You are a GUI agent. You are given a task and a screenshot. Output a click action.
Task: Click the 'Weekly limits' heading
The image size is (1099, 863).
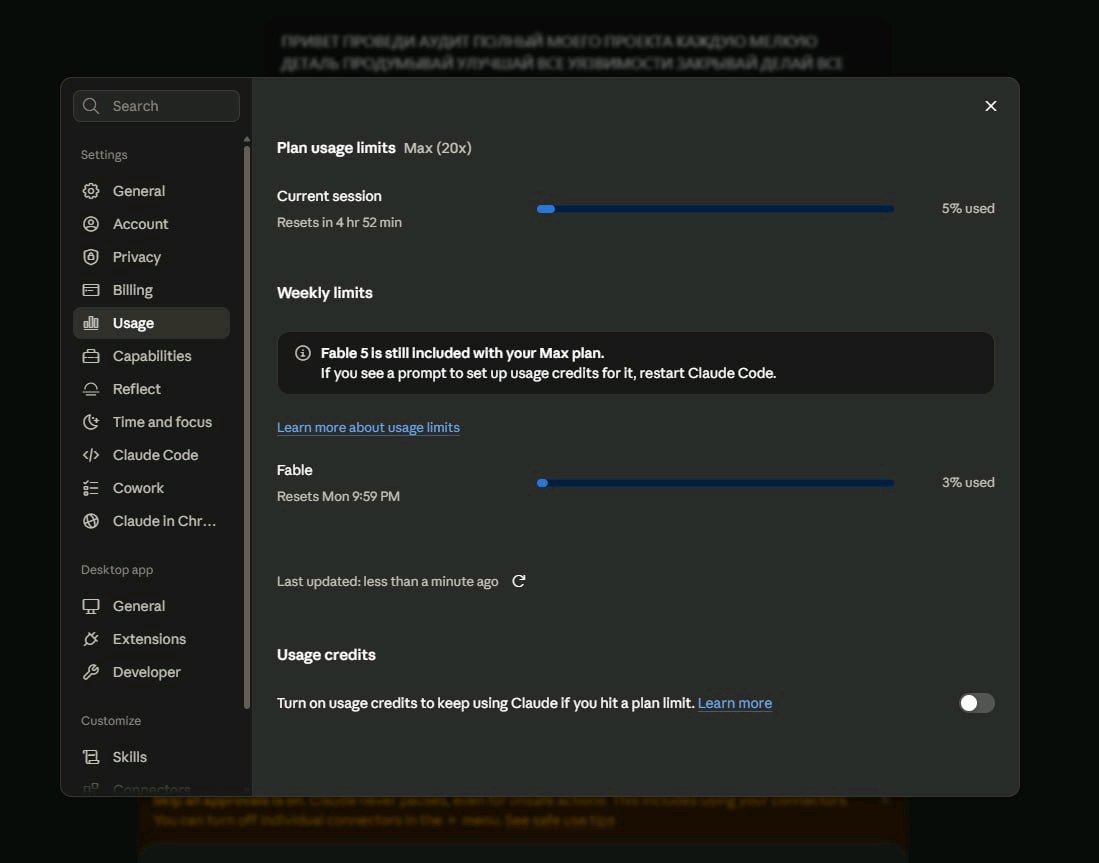pos(325,293)
